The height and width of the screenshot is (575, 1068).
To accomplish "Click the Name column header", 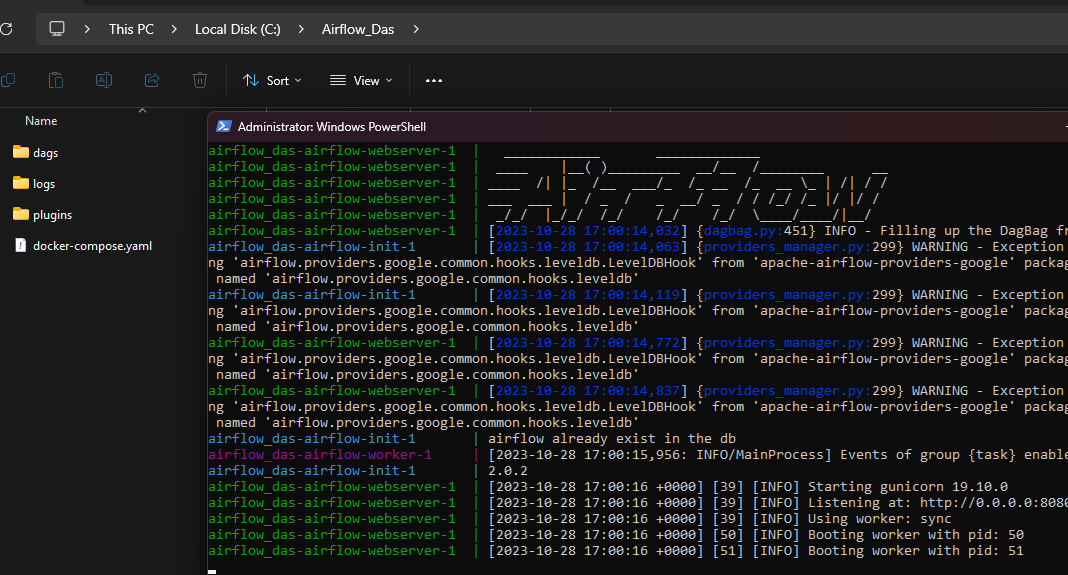I will click(41, 121).
